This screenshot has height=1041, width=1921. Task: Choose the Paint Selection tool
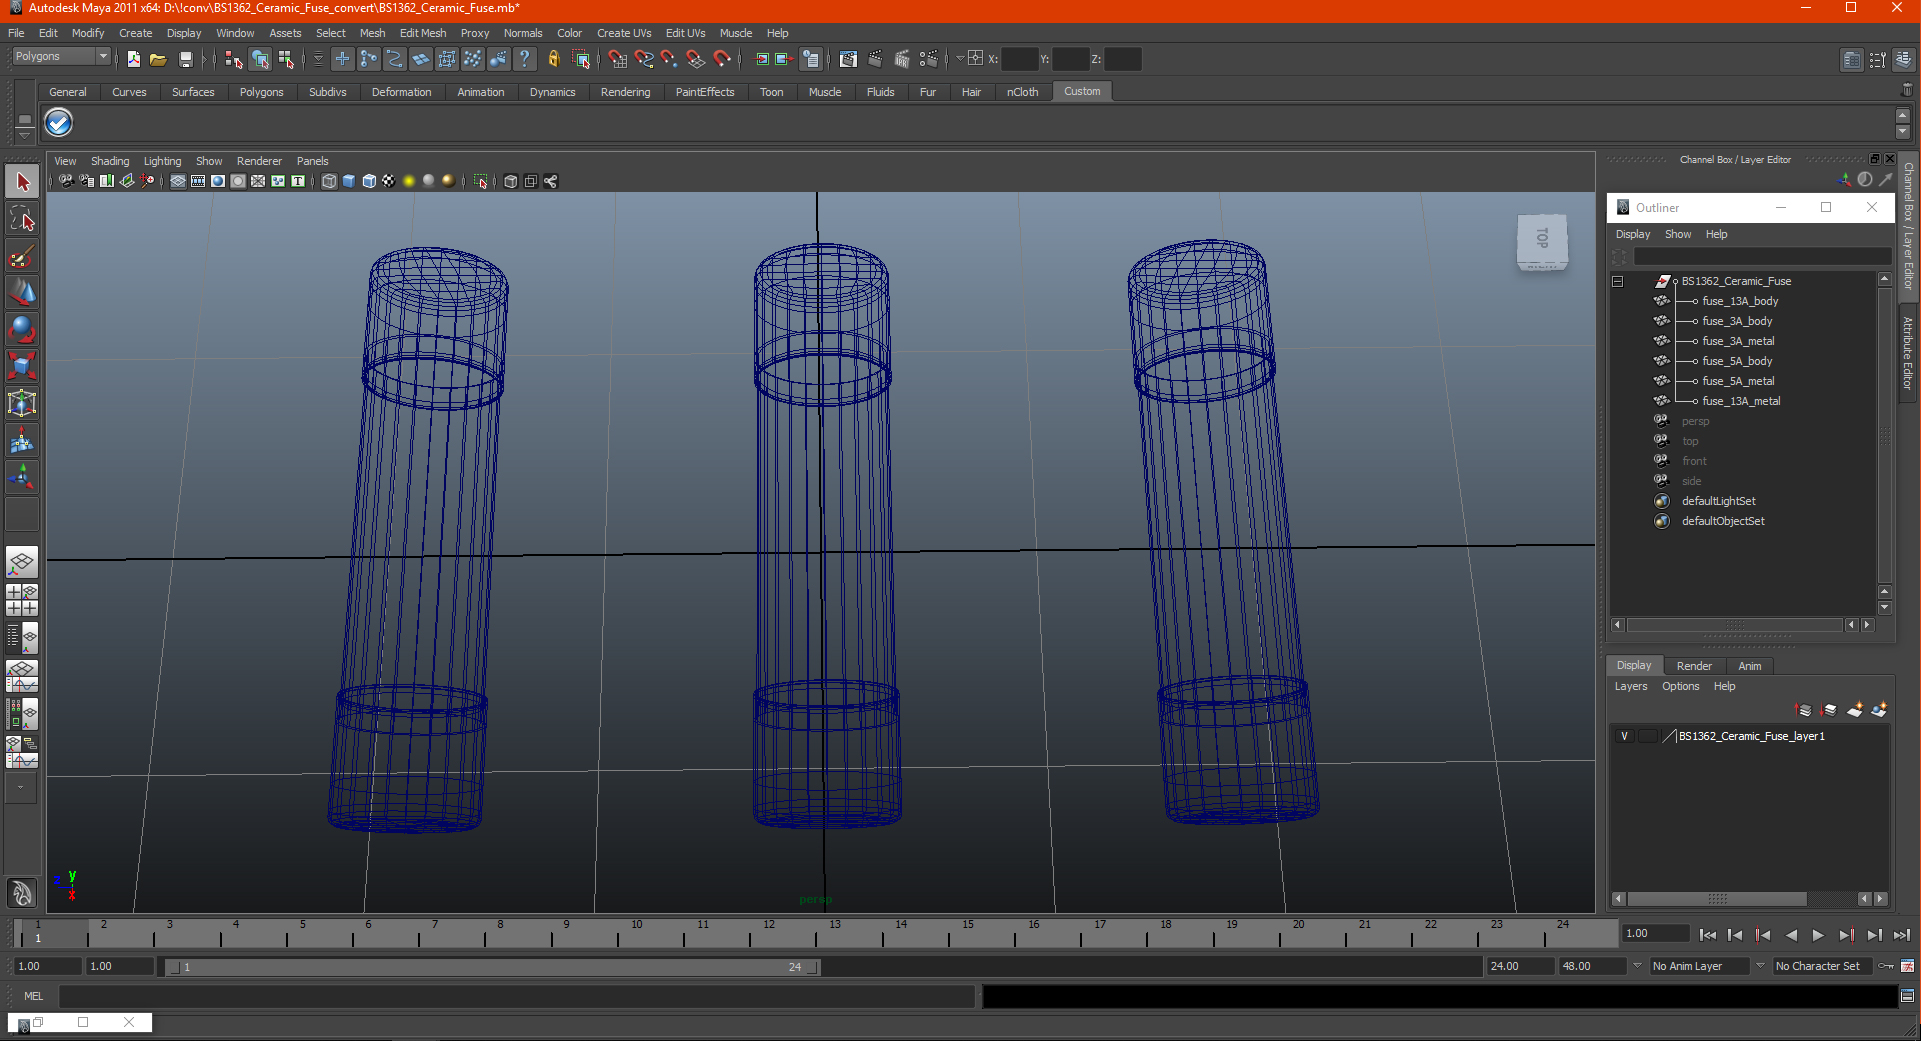point(22,256)
